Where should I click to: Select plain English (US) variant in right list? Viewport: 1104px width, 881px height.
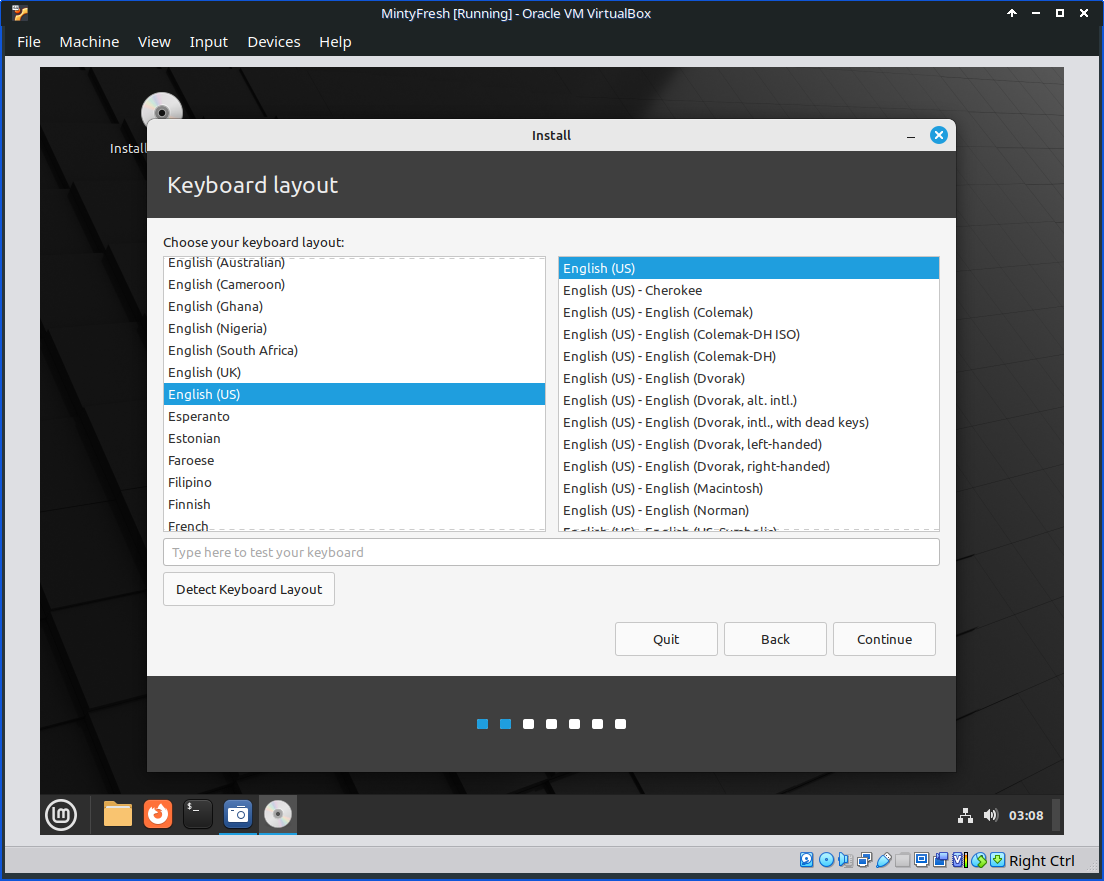point(748,268)
